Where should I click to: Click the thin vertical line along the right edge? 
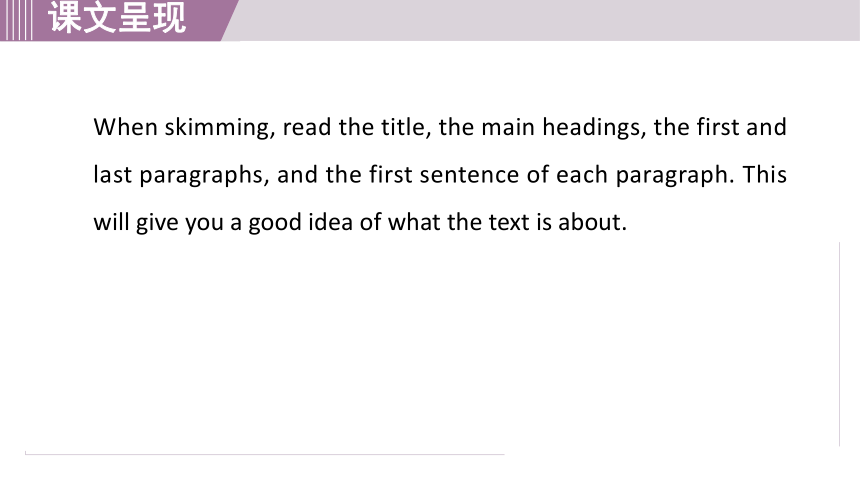click(839, 344)
